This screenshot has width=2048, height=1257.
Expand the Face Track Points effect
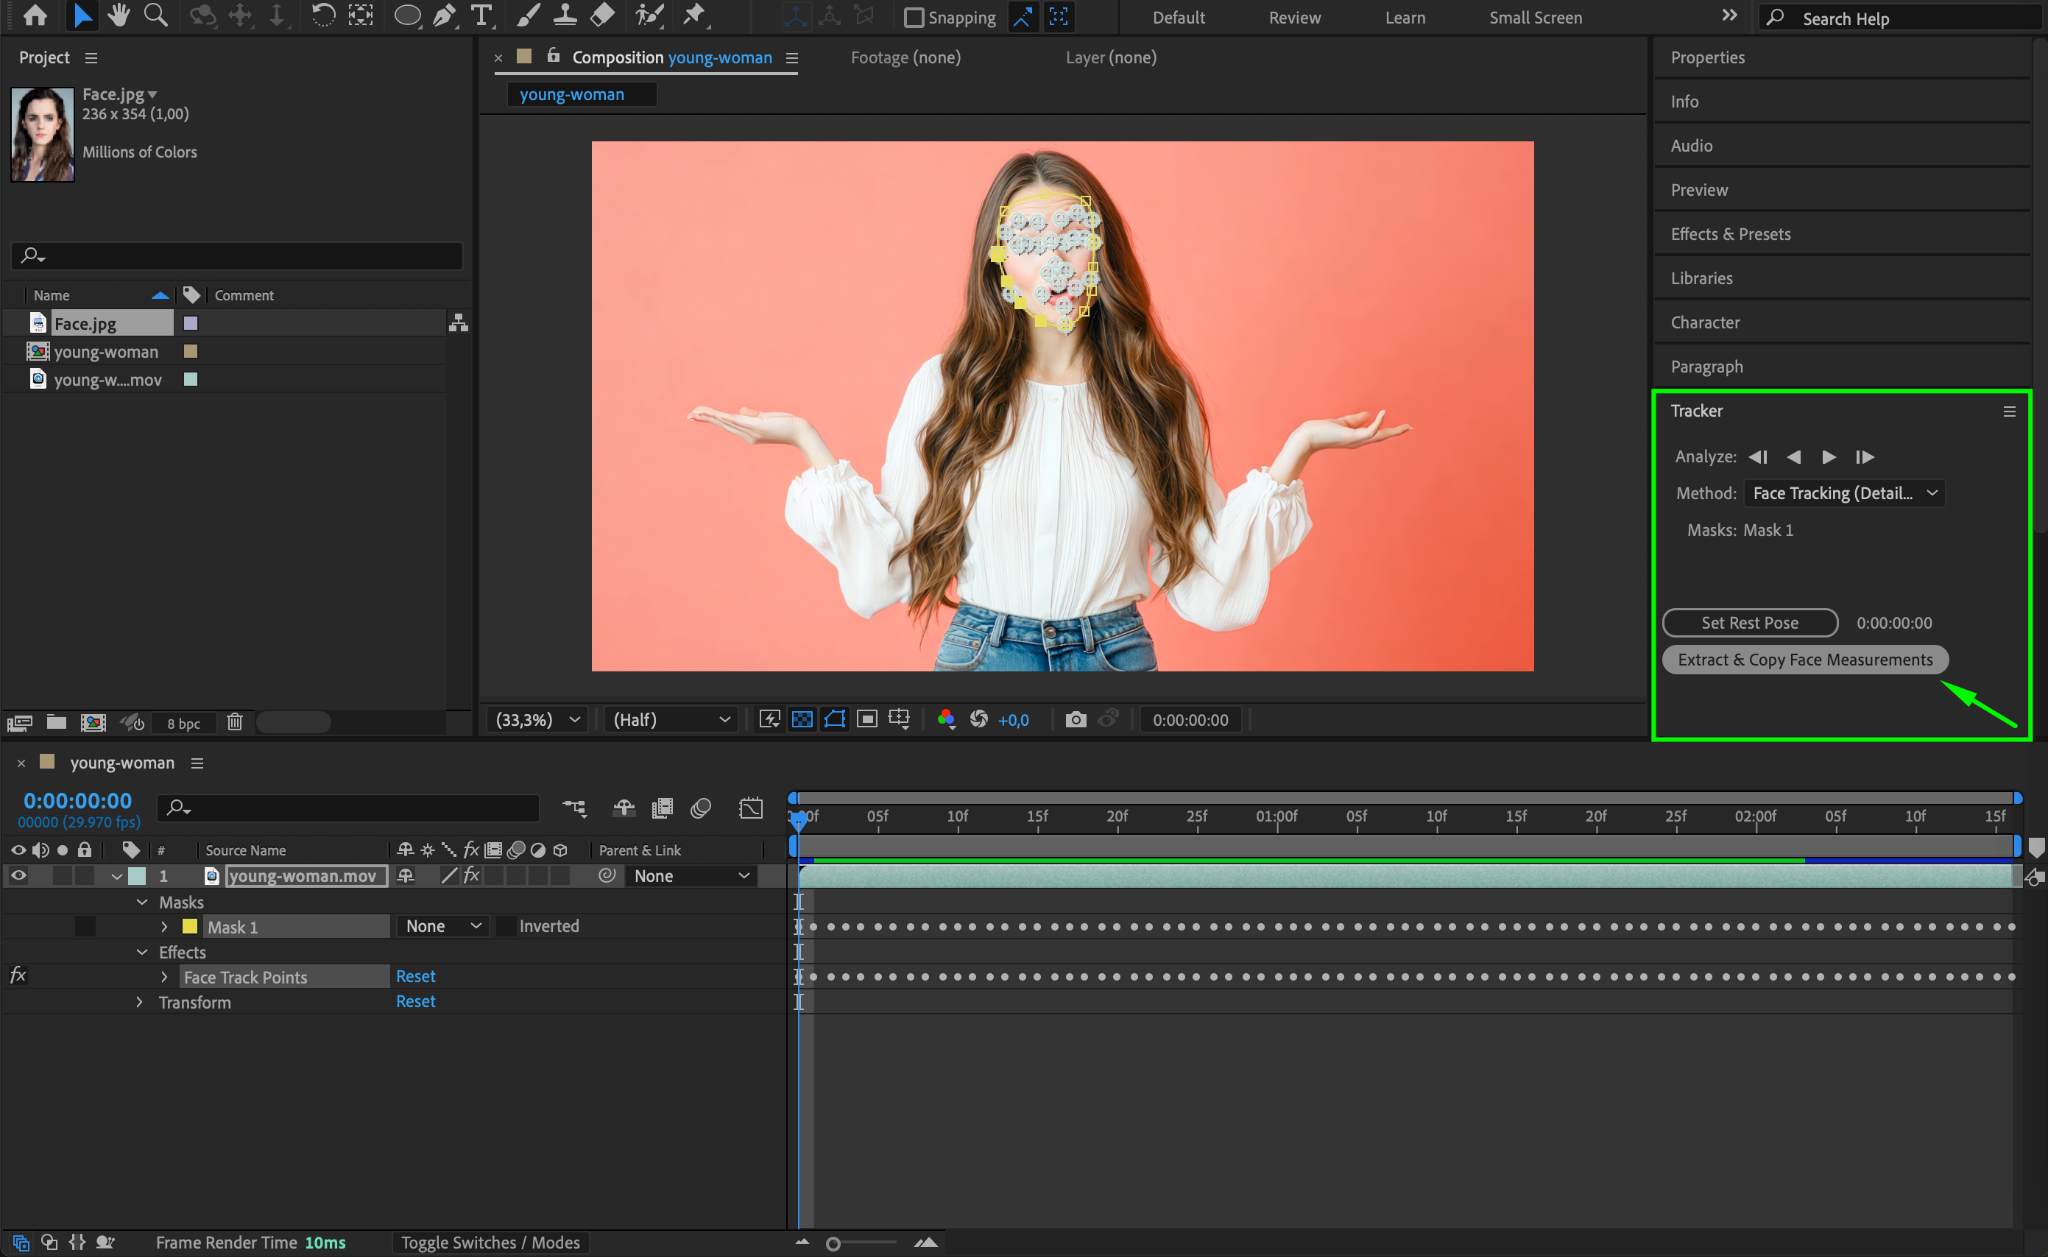165,977
